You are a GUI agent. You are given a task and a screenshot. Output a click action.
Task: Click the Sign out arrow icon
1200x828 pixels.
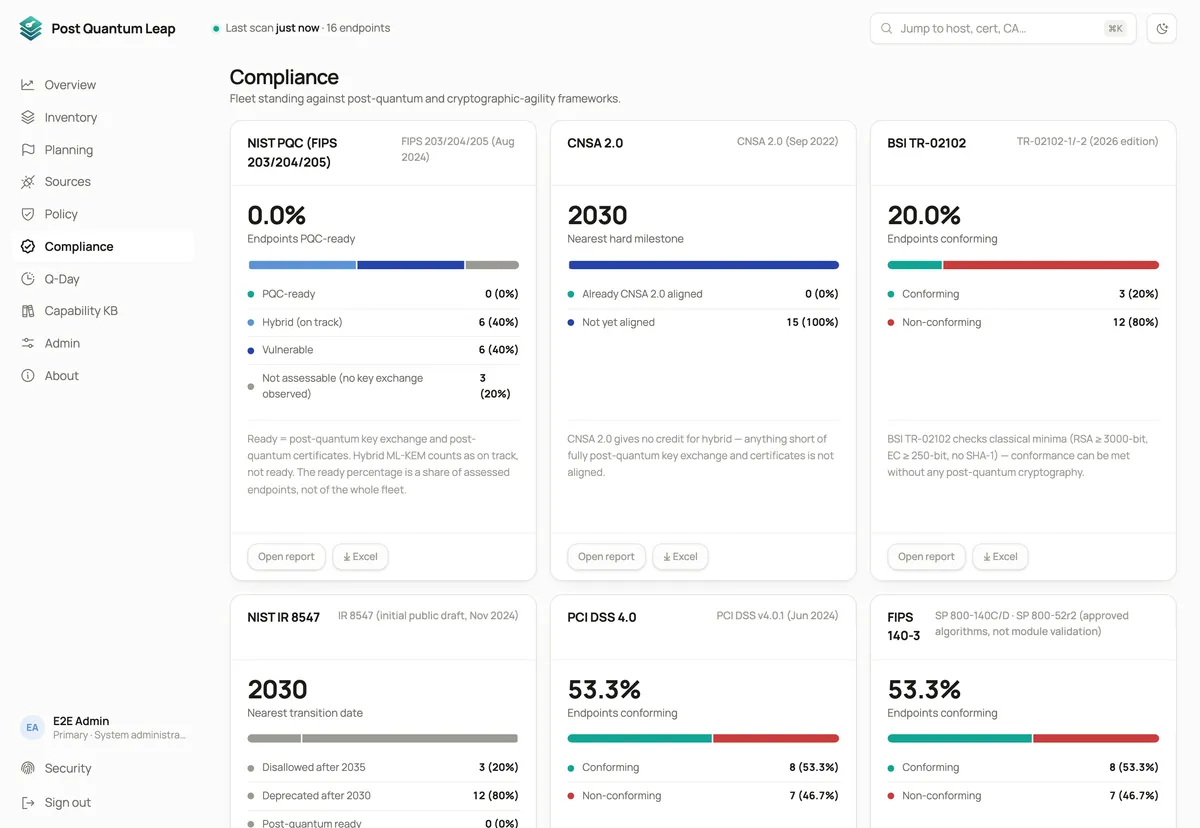(28, 803)
